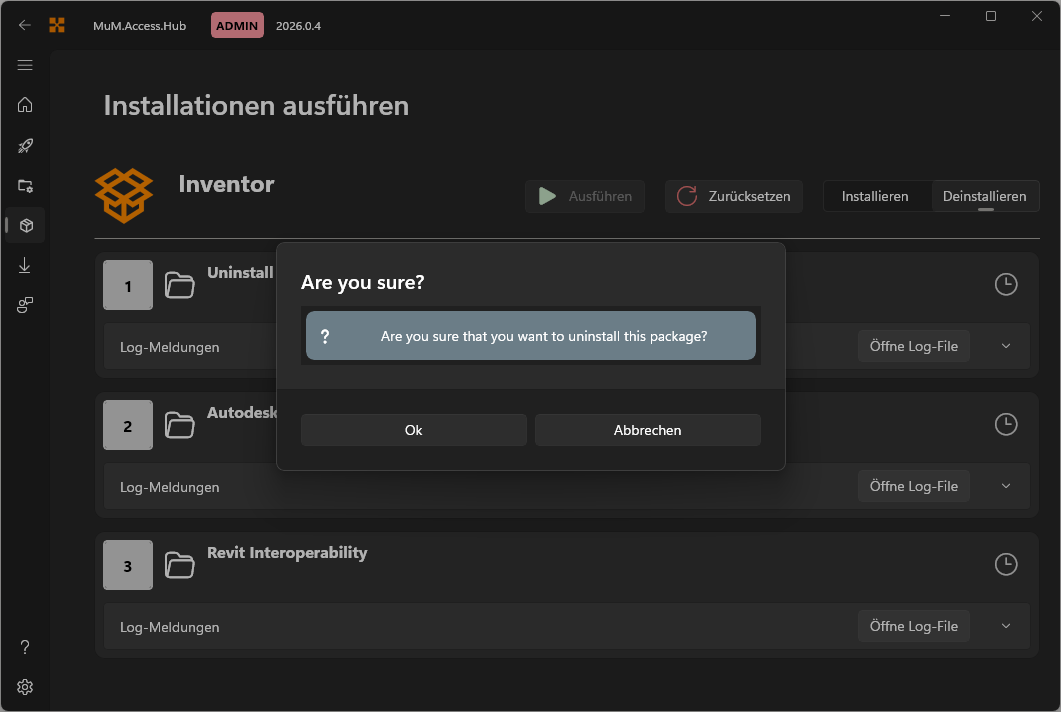Click the clock icon on the Uninstall step
Image resolution: width=1061 pixels, height=712 pixels.
[x=1006, y=285]
